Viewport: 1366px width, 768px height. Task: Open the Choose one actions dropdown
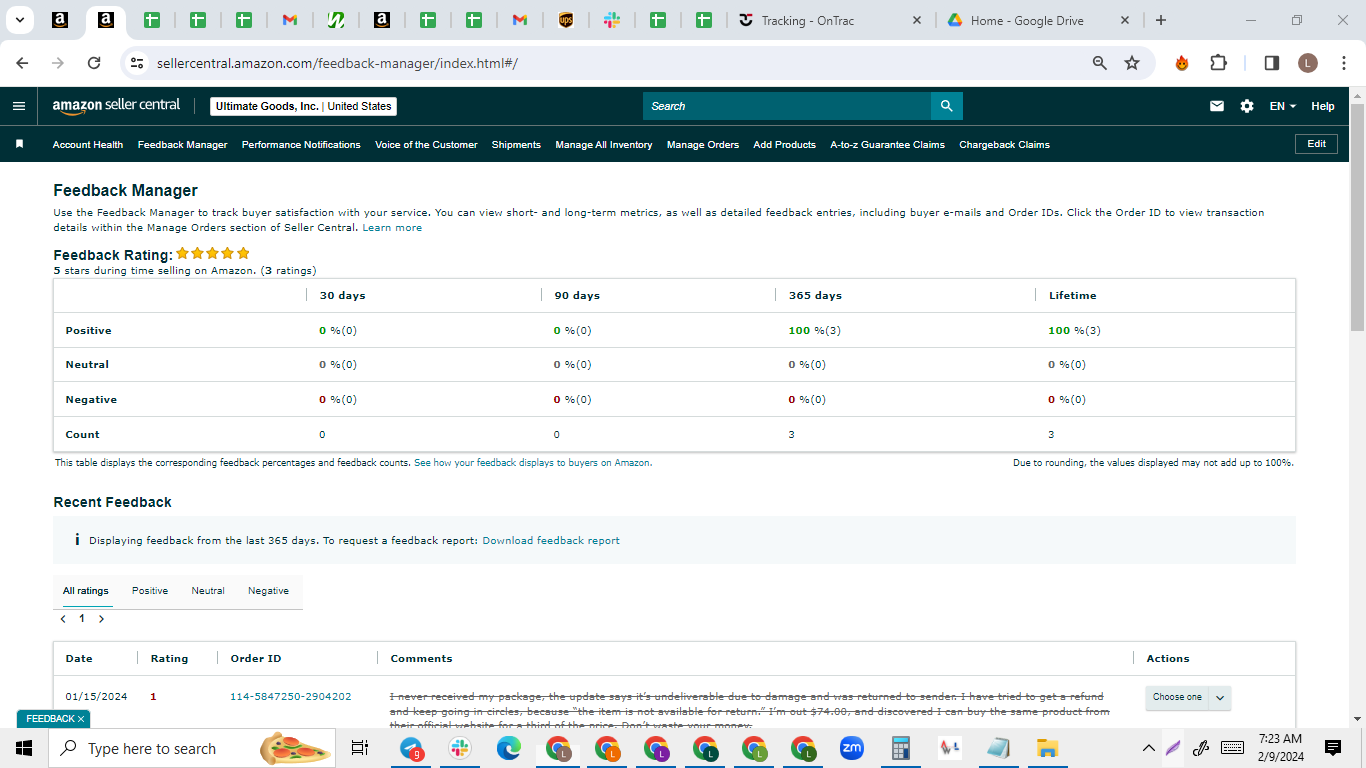pyautogui.click(x=1188, y=697)
